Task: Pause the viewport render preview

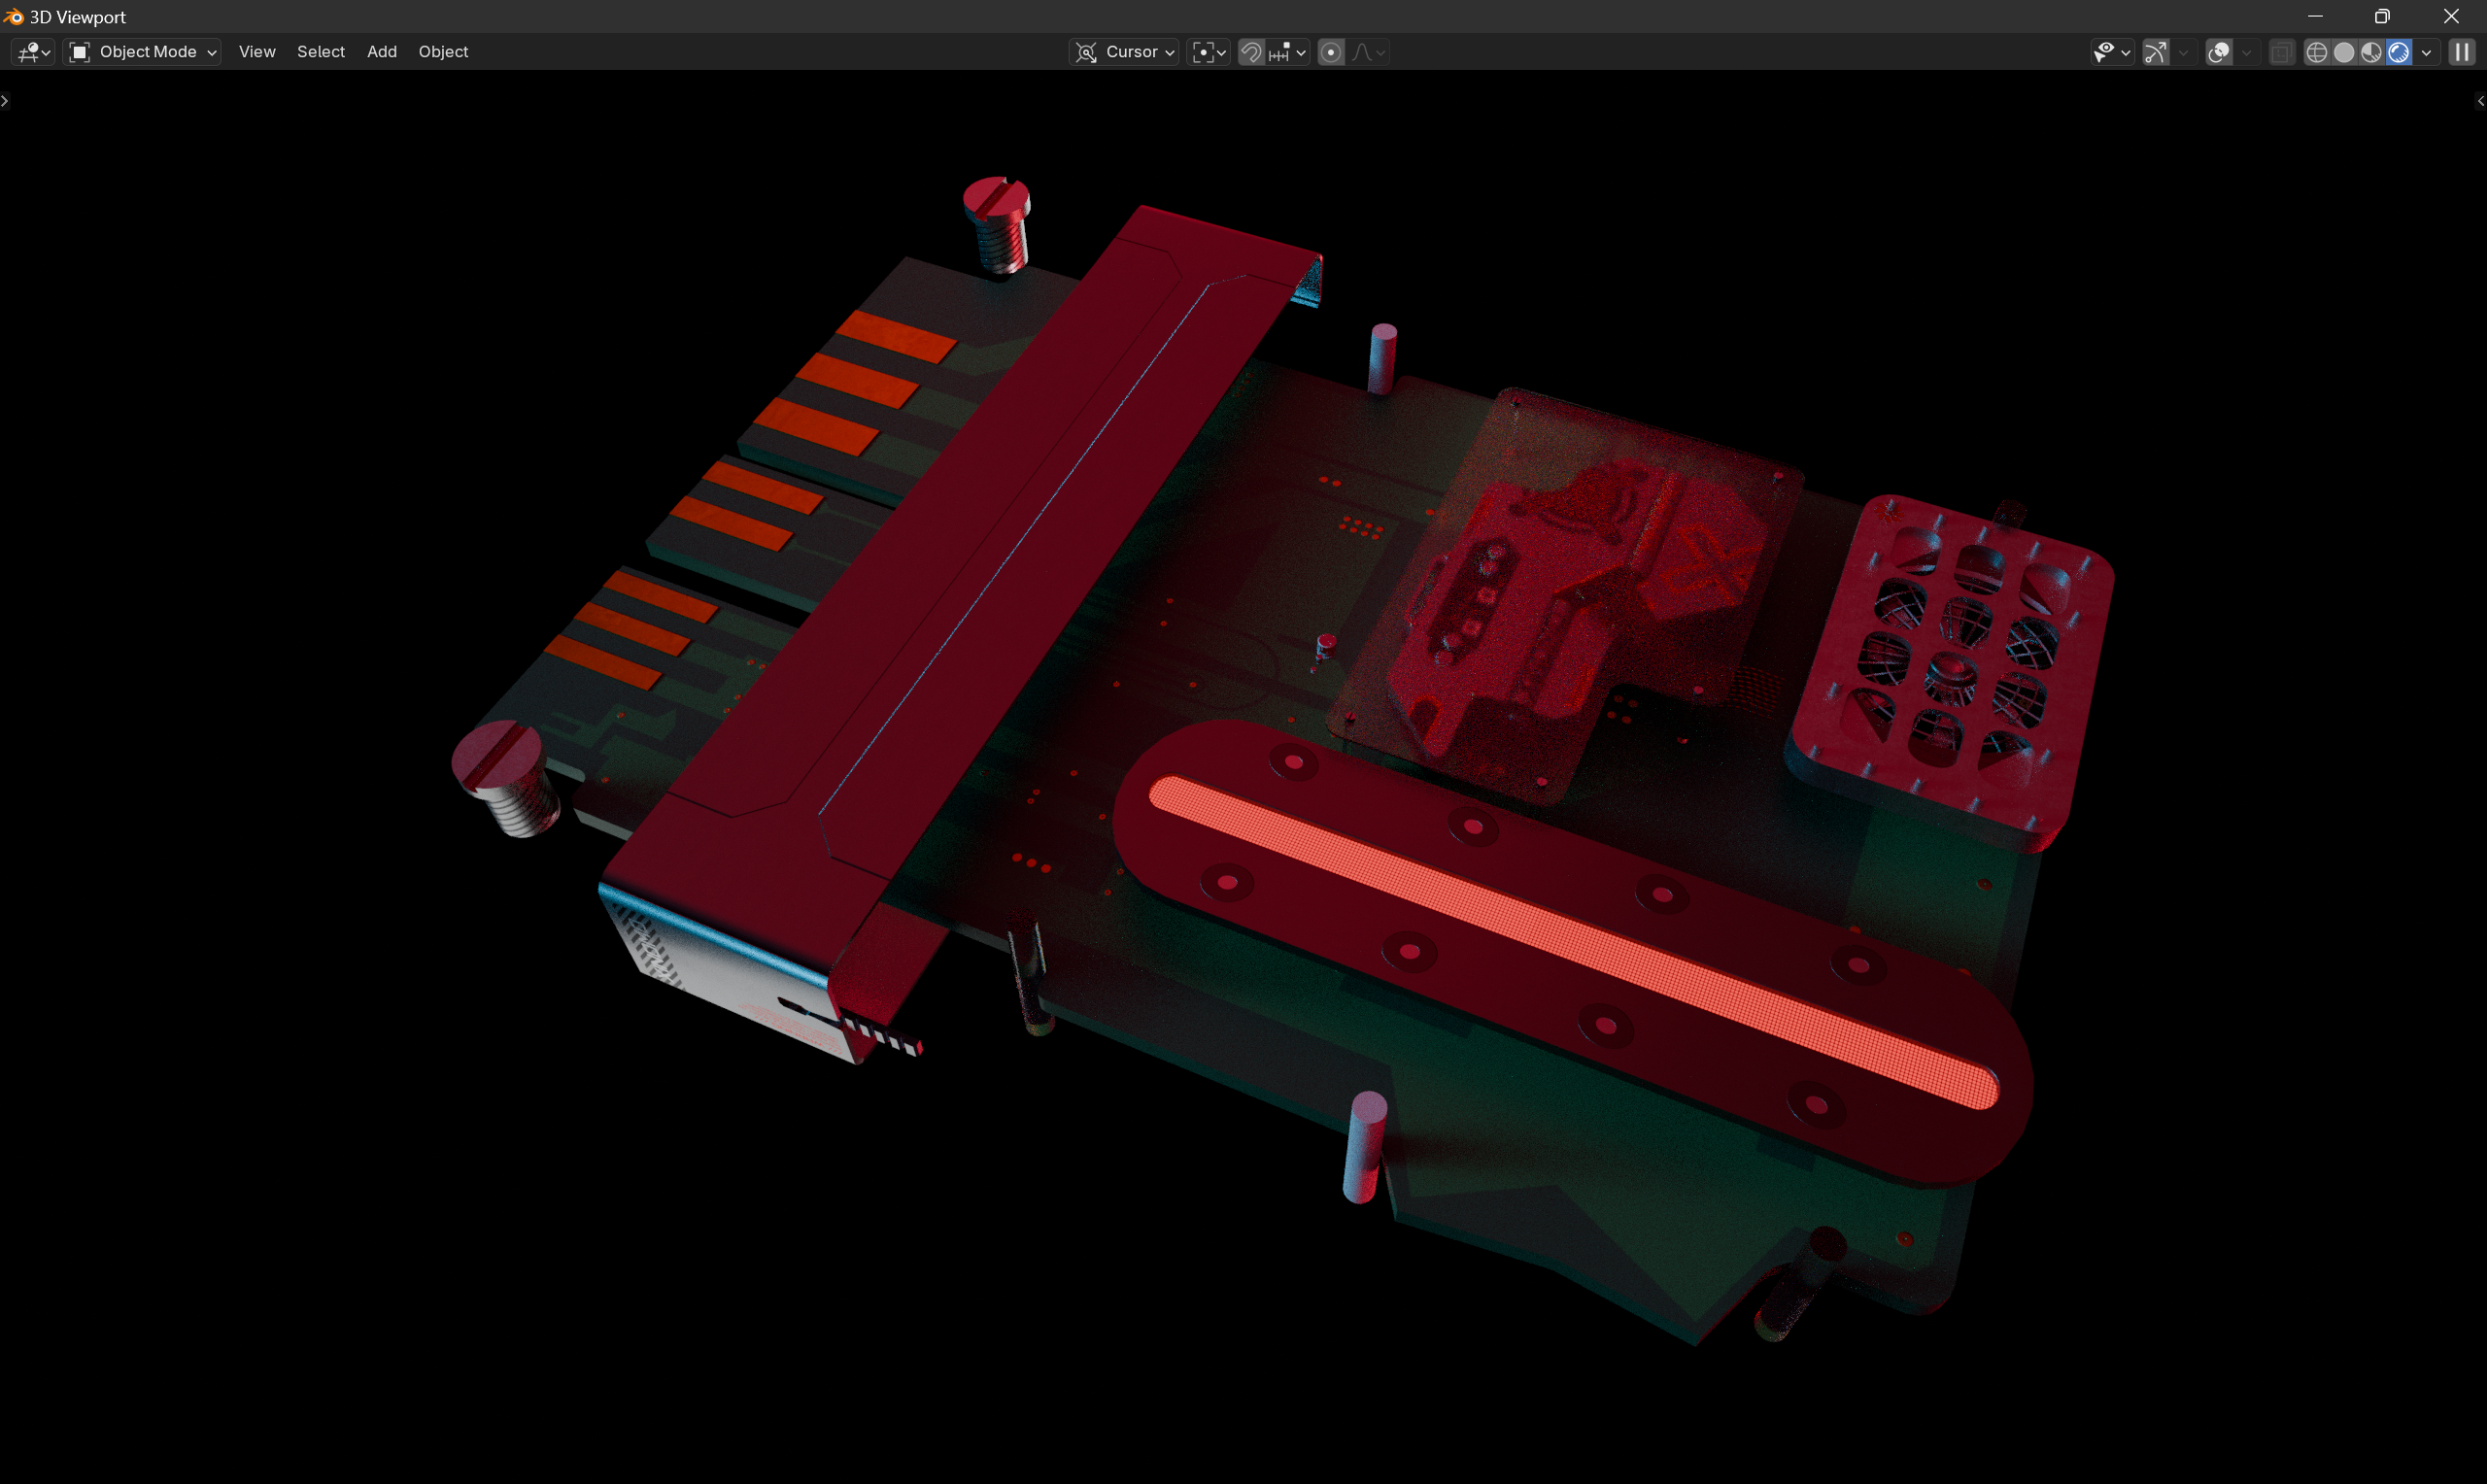Action: tap(2462, 52)
